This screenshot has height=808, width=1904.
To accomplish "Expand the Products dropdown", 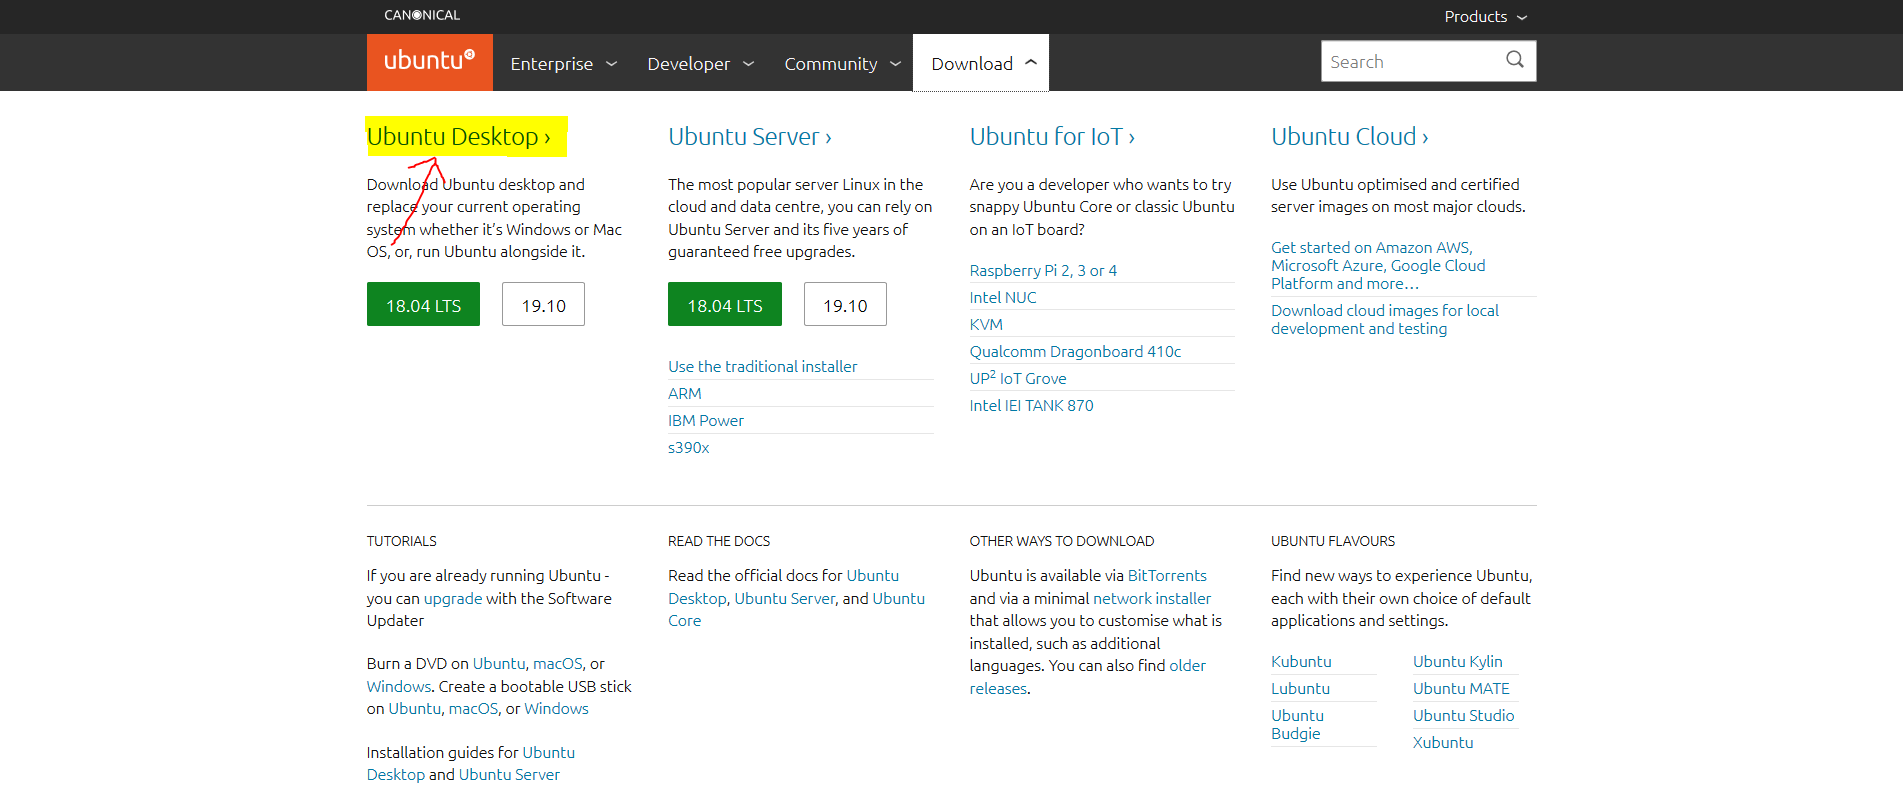I will tap(1485, 17).
